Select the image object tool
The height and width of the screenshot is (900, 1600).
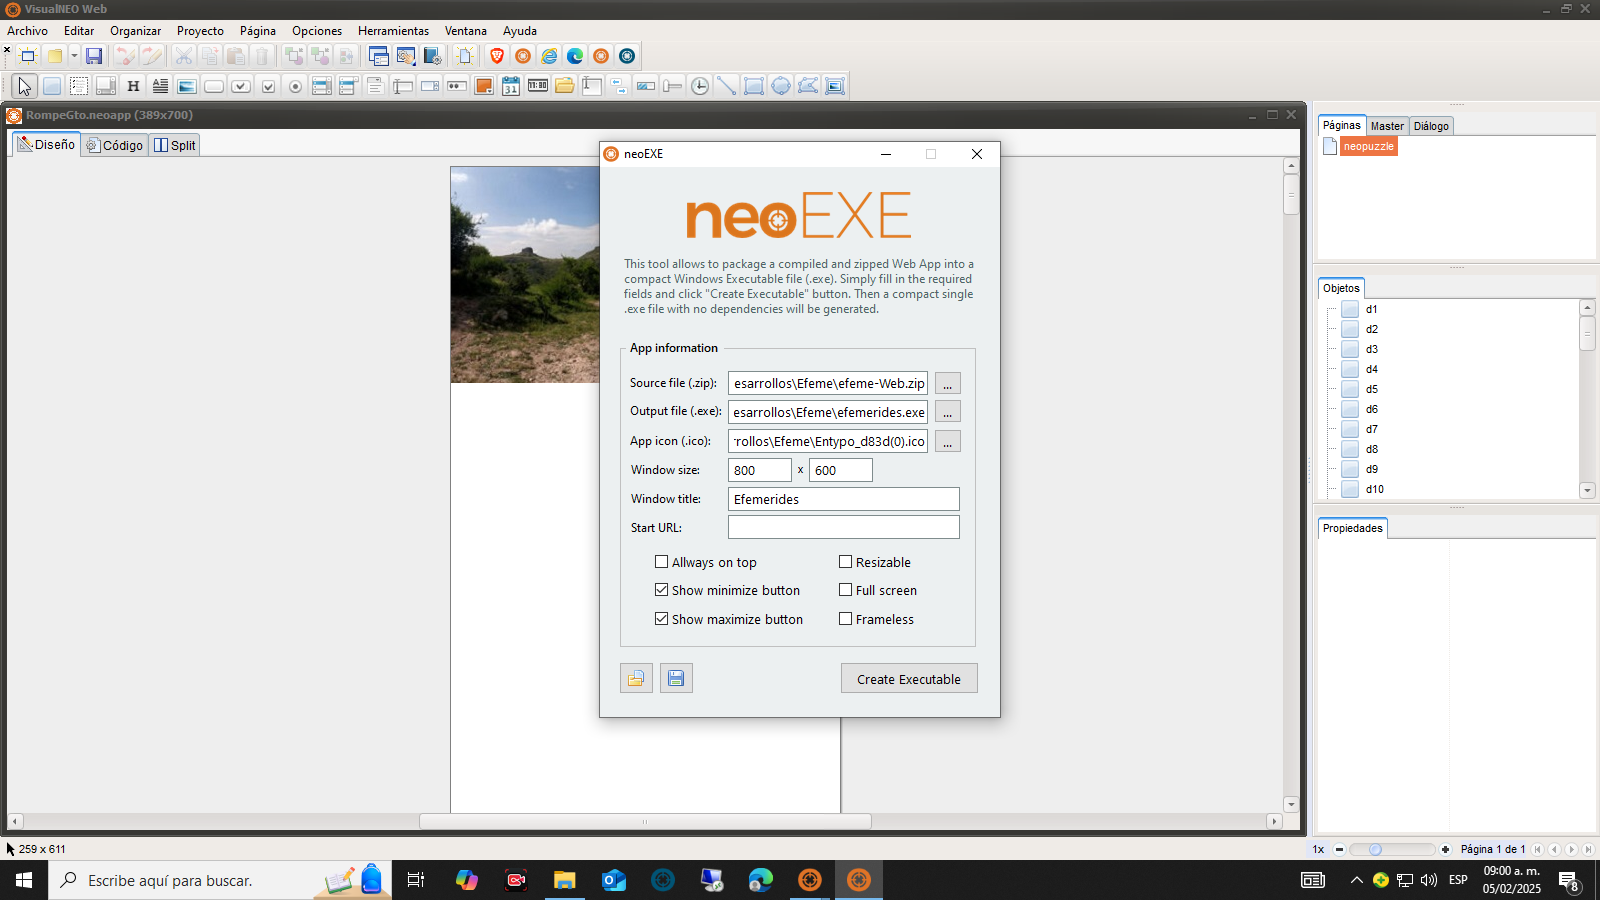(187, 86)
